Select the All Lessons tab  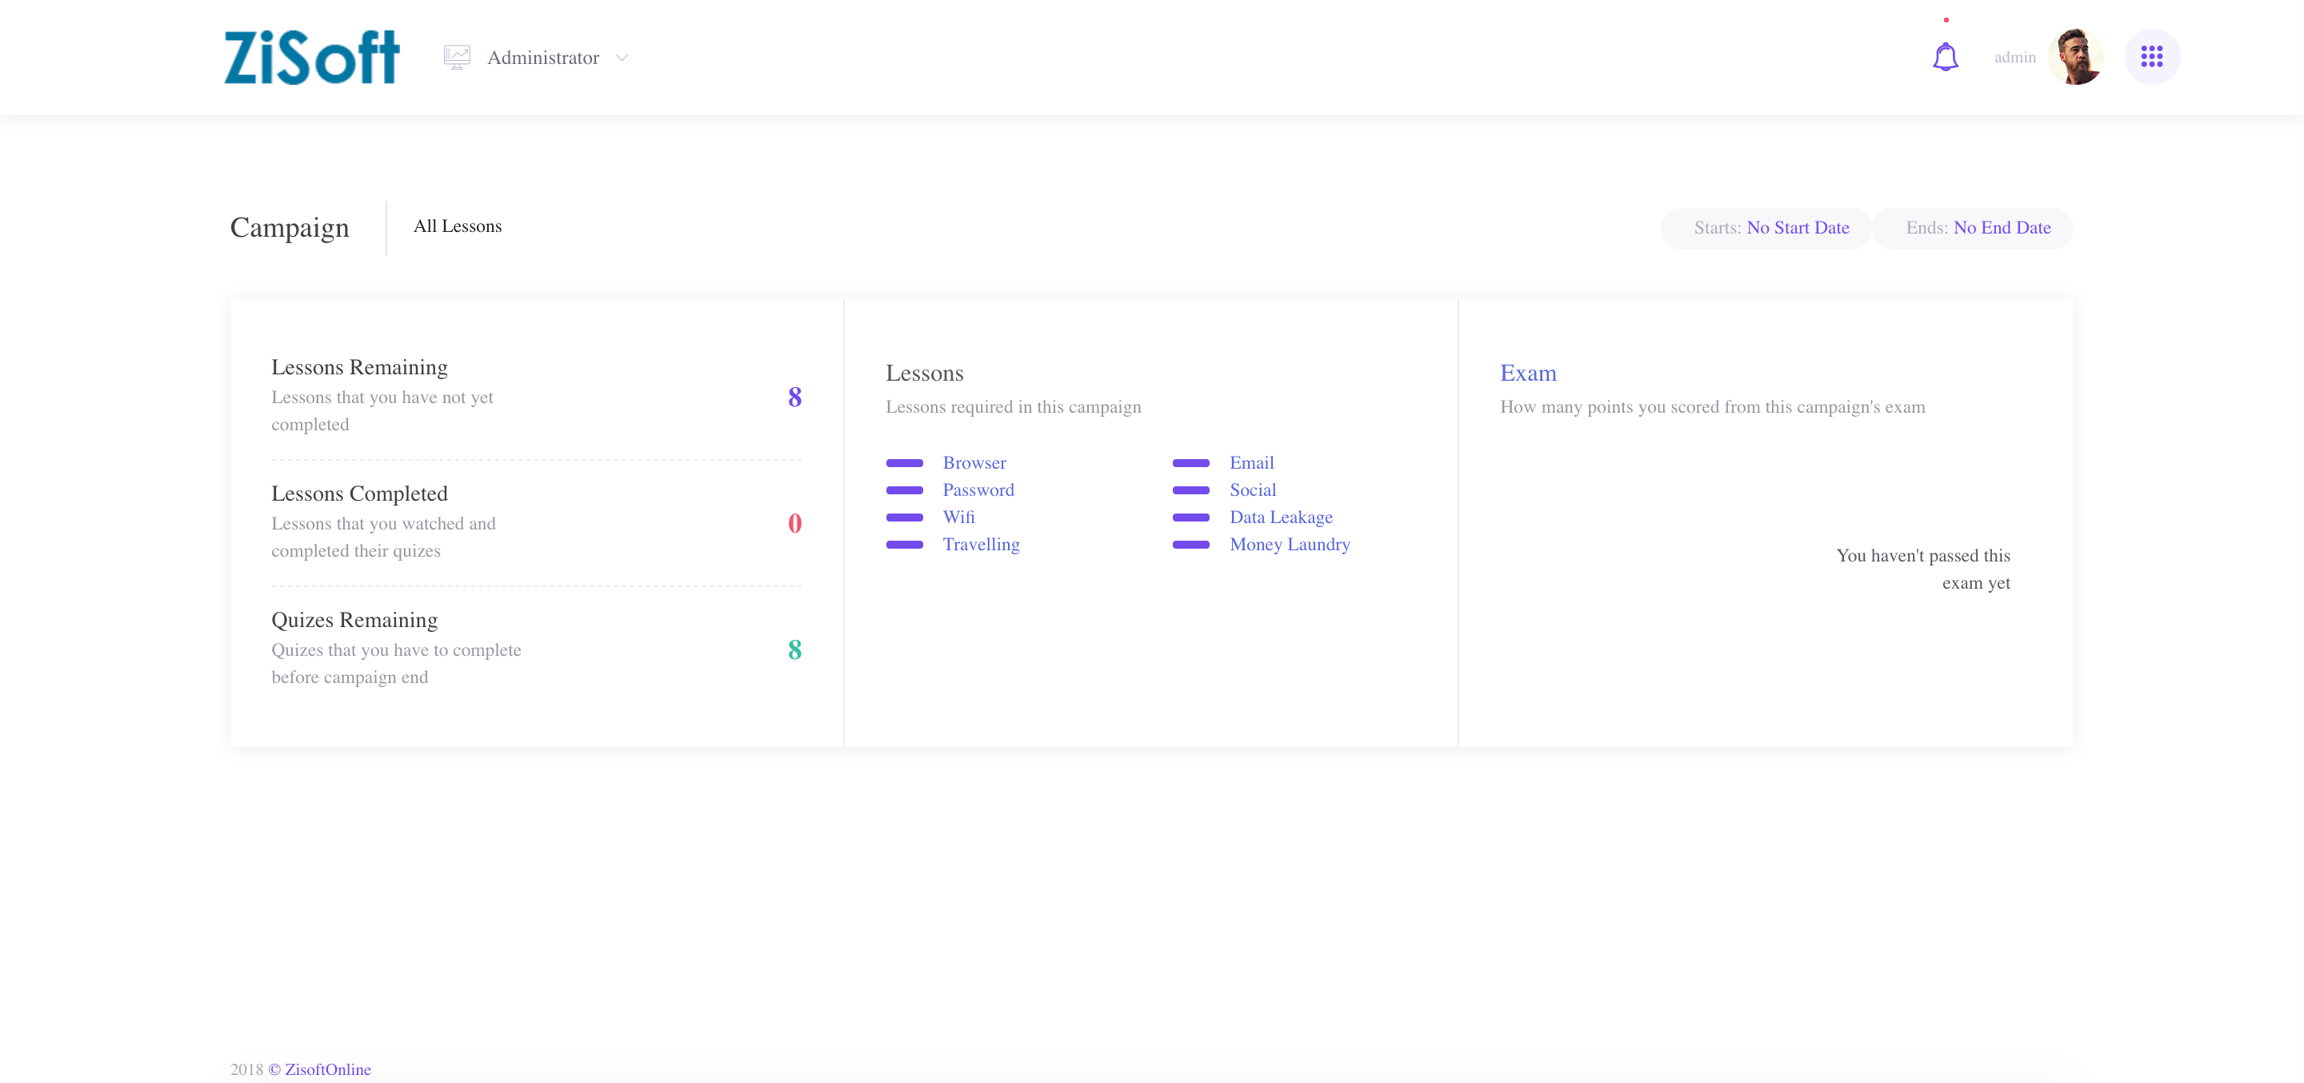click(457, 226)
